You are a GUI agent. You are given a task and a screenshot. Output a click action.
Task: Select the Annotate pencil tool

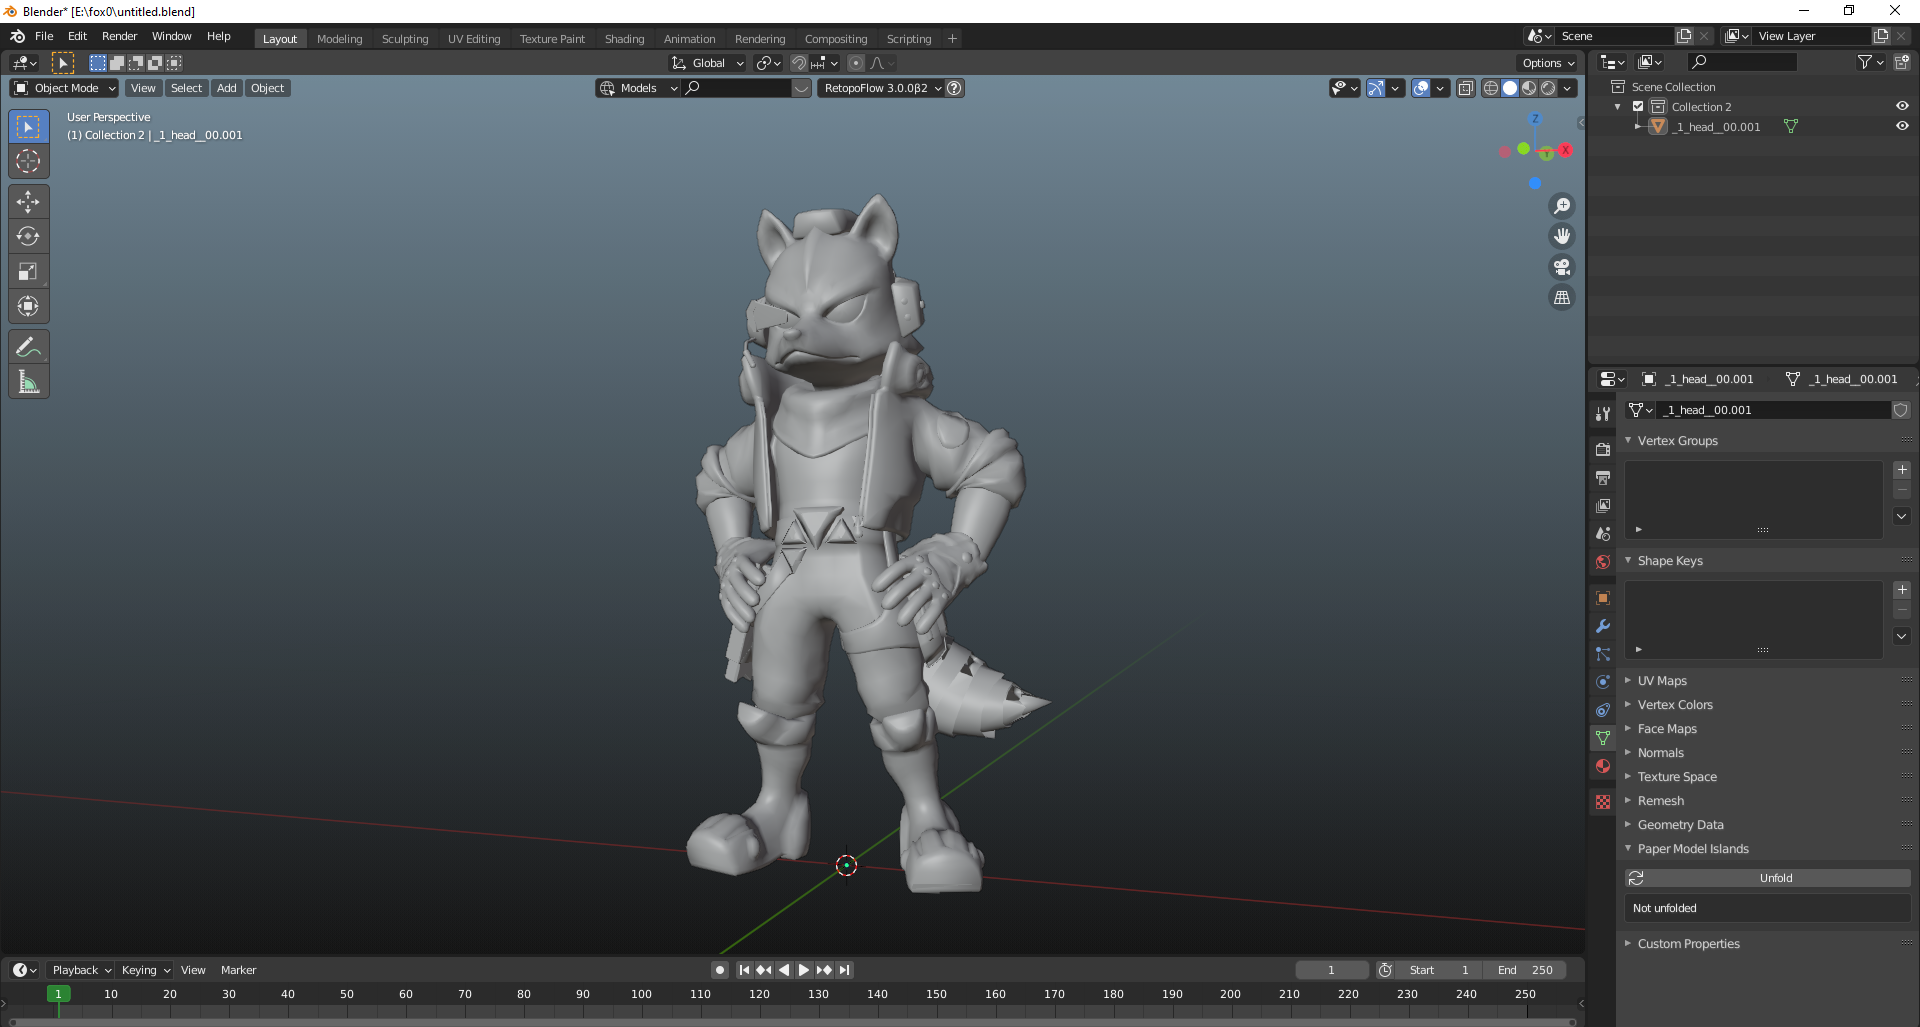[28, 347]
